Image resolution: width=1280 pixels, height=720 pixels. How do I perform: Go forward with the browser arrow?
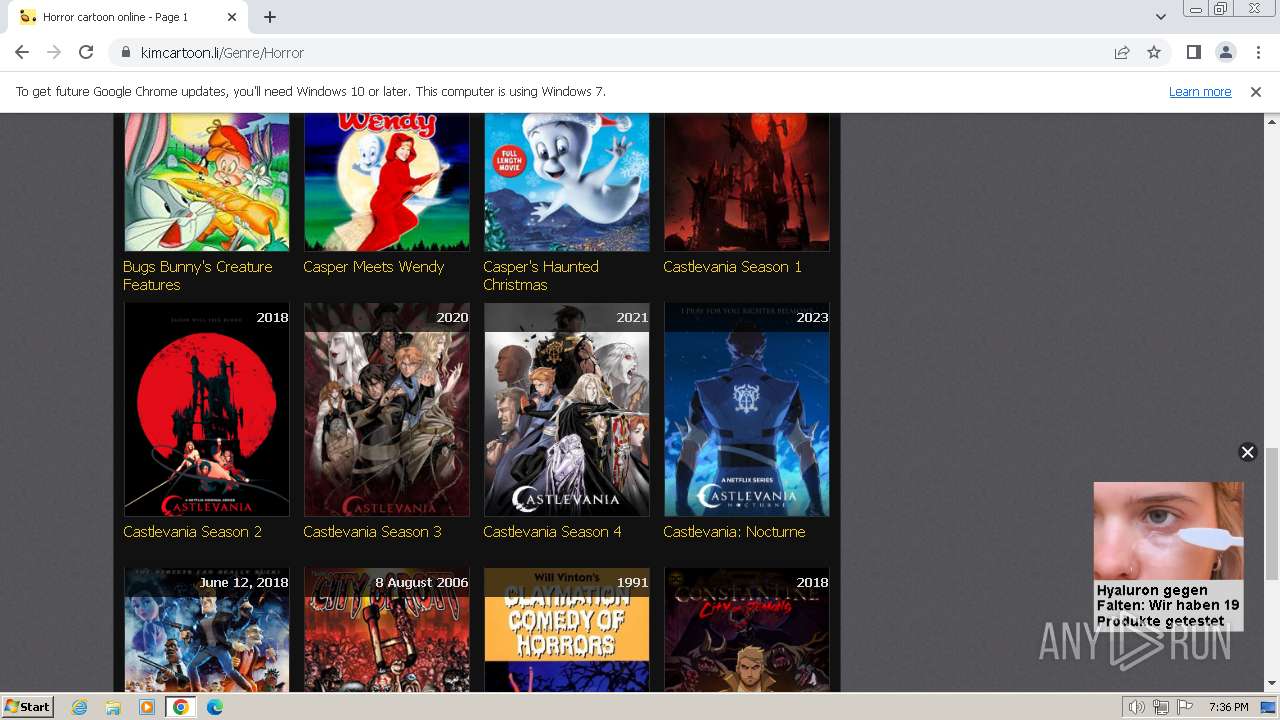click(54, 52)
